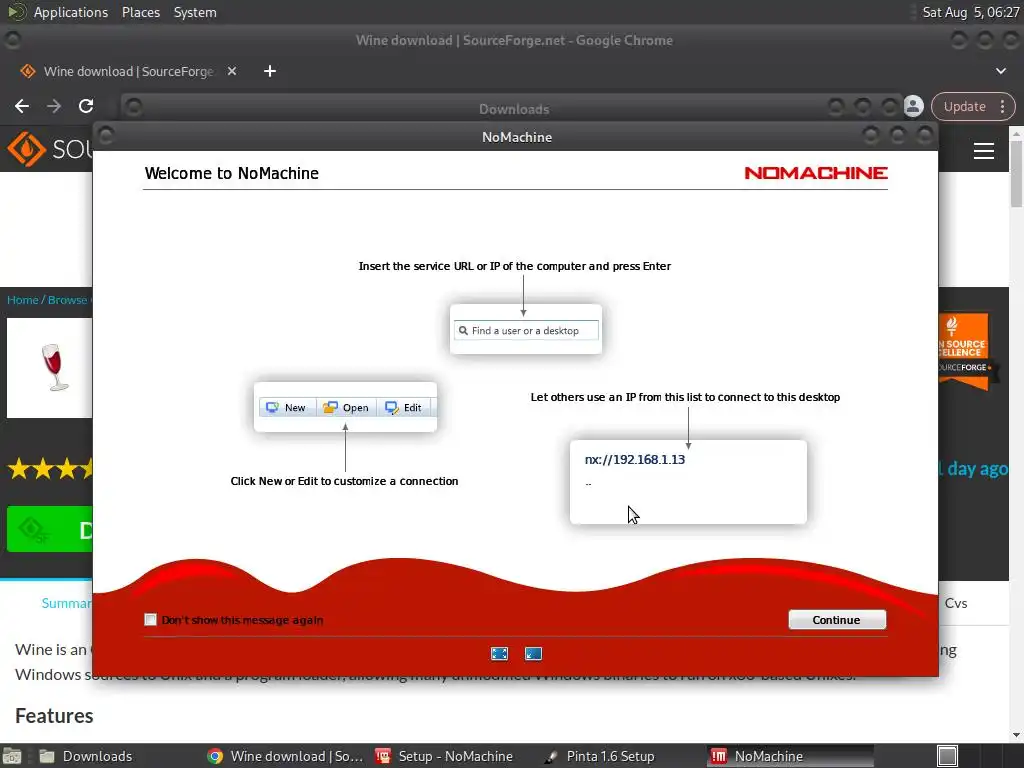
Task: Click the NoMachine taskbar entry
Action: 790,756
